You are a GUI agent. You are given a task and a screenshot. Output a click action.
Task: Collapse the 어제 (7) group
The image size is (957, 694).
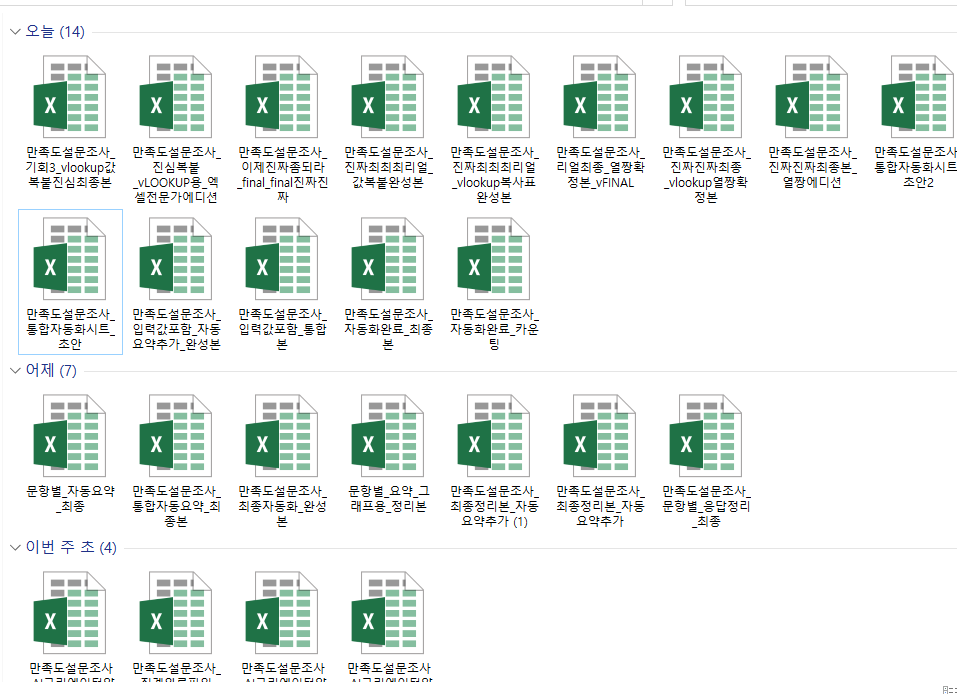14,370
